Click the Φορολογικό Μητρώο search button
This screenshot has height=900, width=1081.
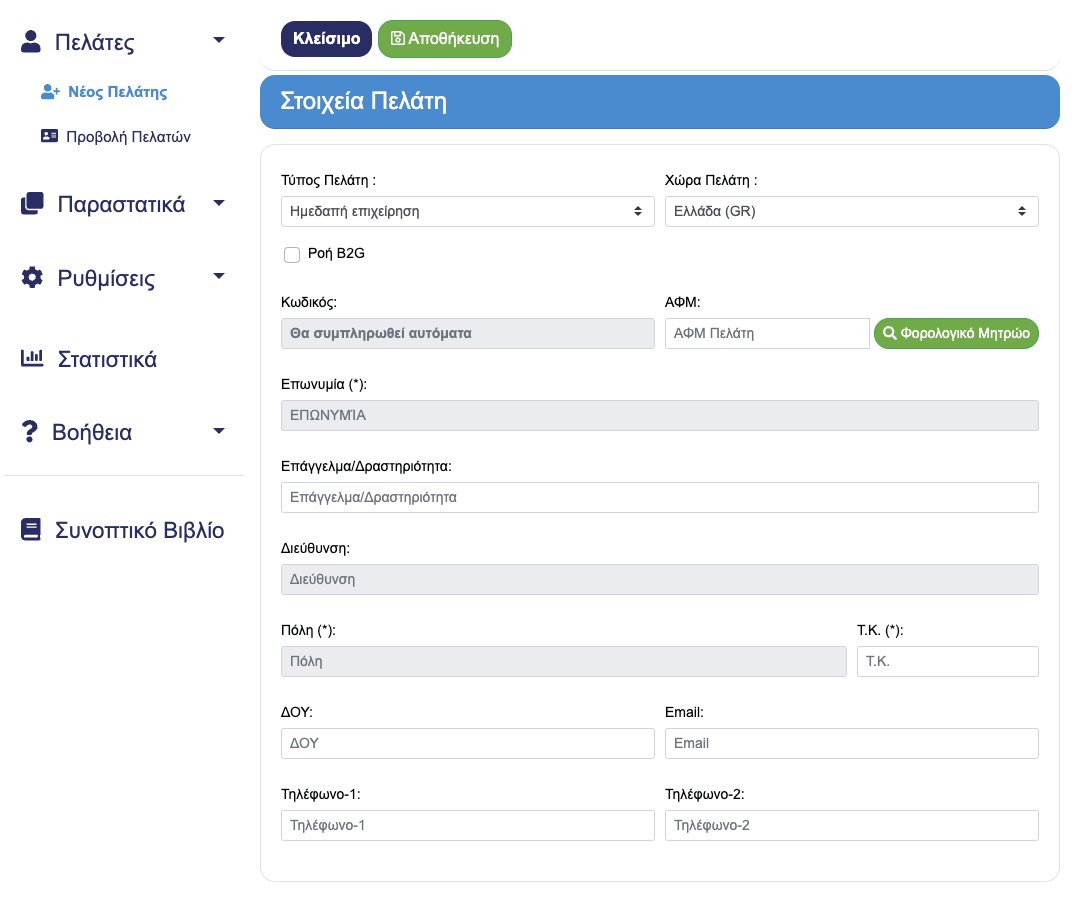click(x=956, y=333)
